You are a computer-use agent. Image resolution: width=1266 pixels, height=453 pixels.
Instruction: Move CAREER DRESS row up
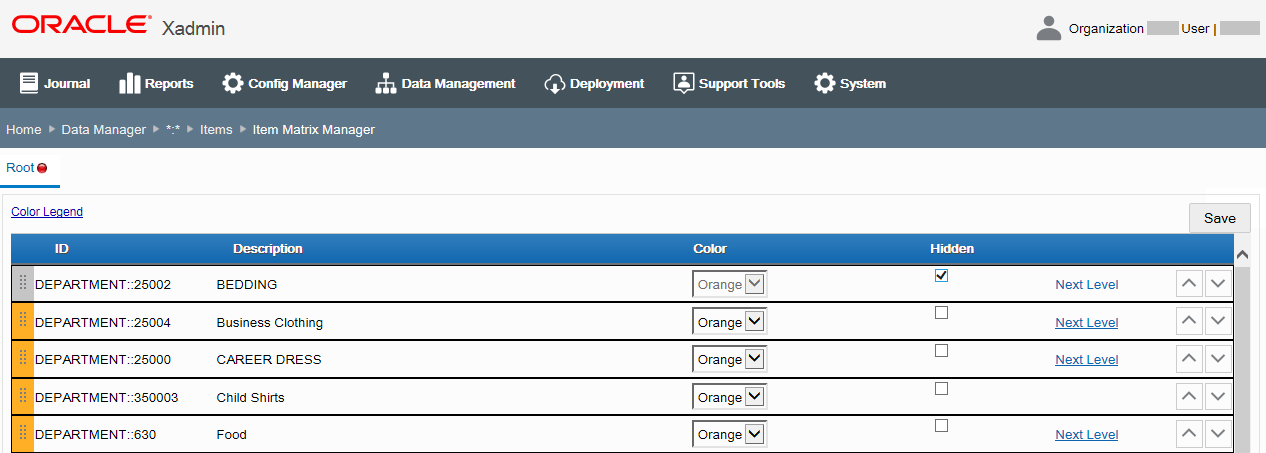pos(1189,359)
